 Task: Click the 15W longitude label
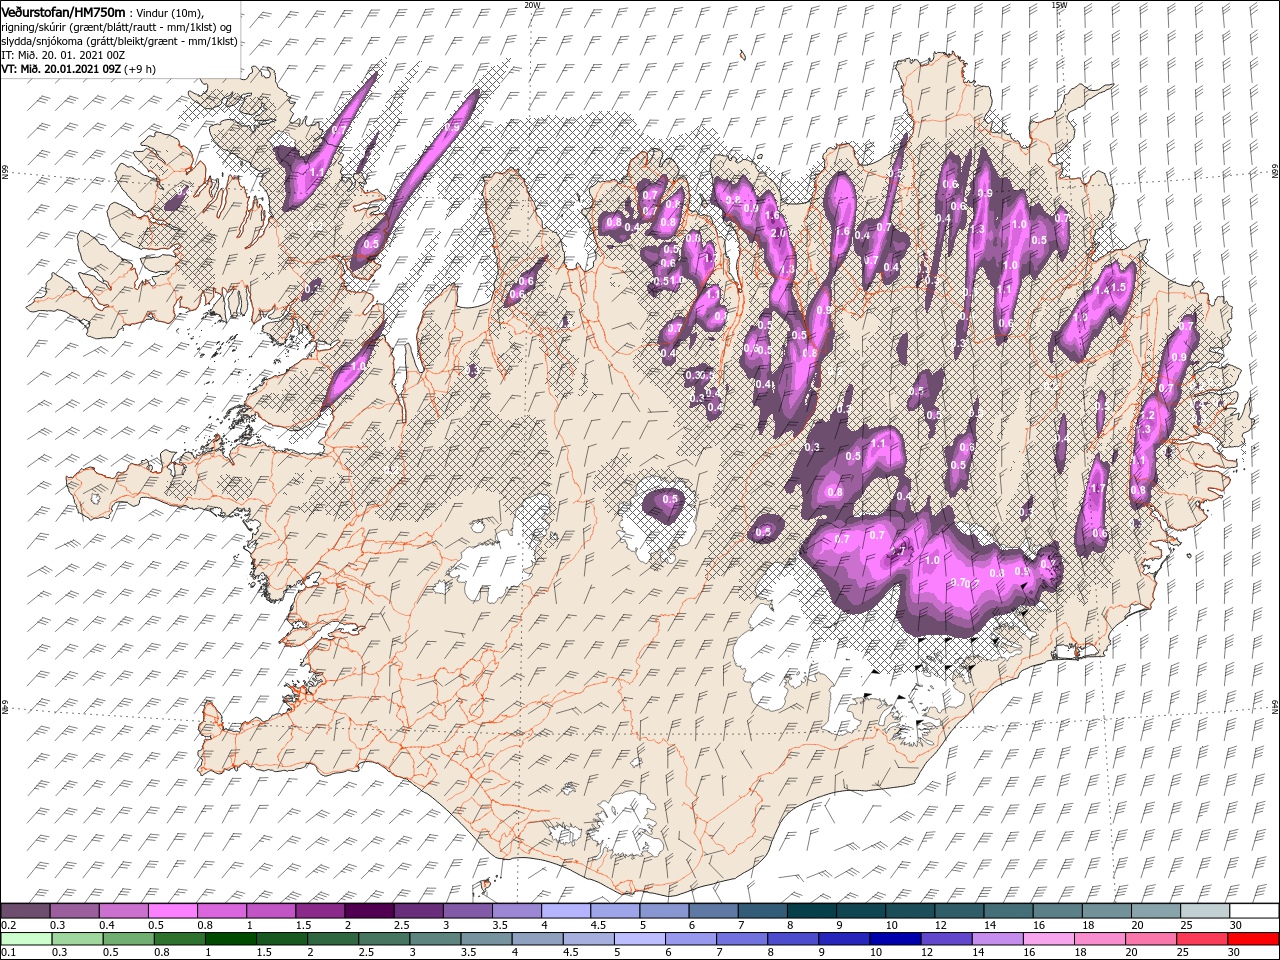click(1059, 5)
